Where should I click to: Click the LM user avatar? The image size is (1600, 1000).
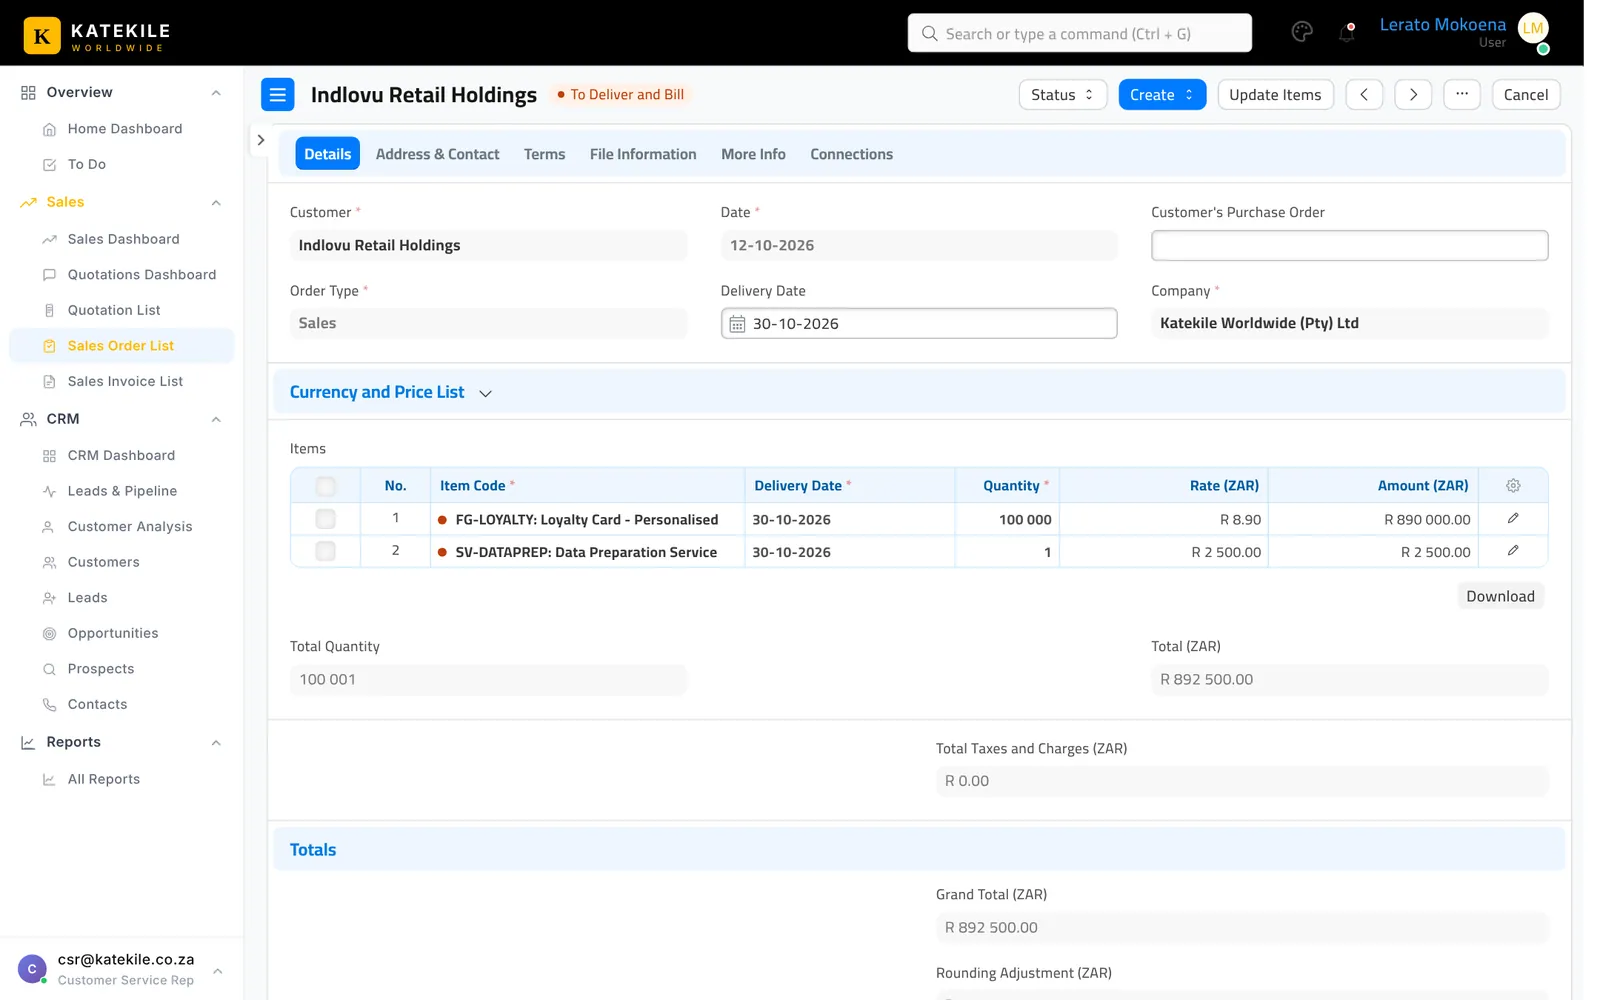point(1533,29)
